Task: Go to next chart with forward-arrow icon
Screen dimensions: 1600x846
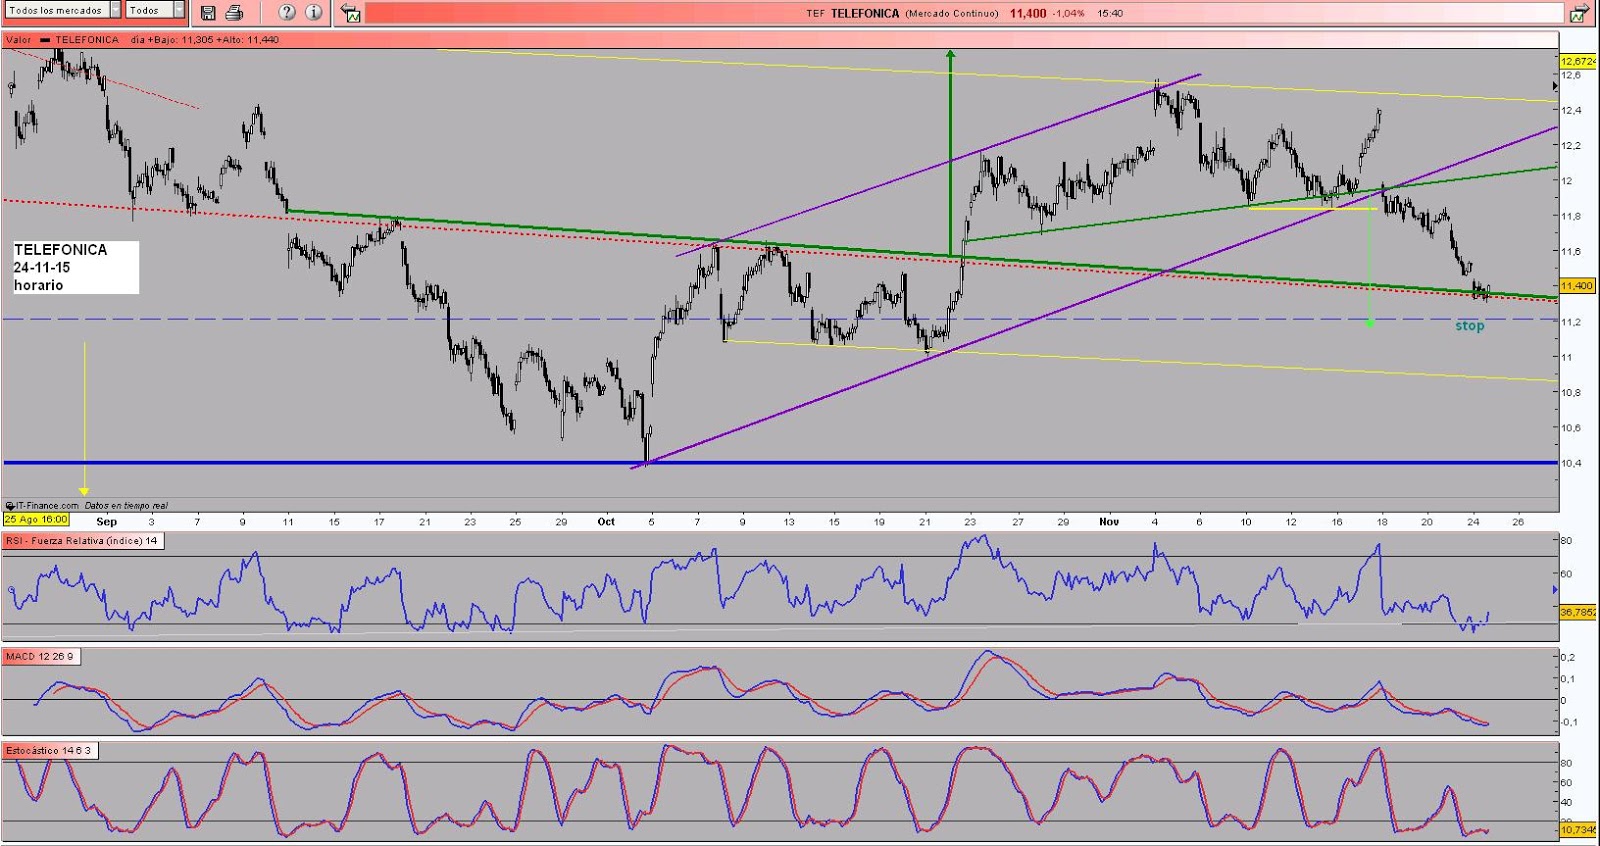Action: (x=1578, y=13)
